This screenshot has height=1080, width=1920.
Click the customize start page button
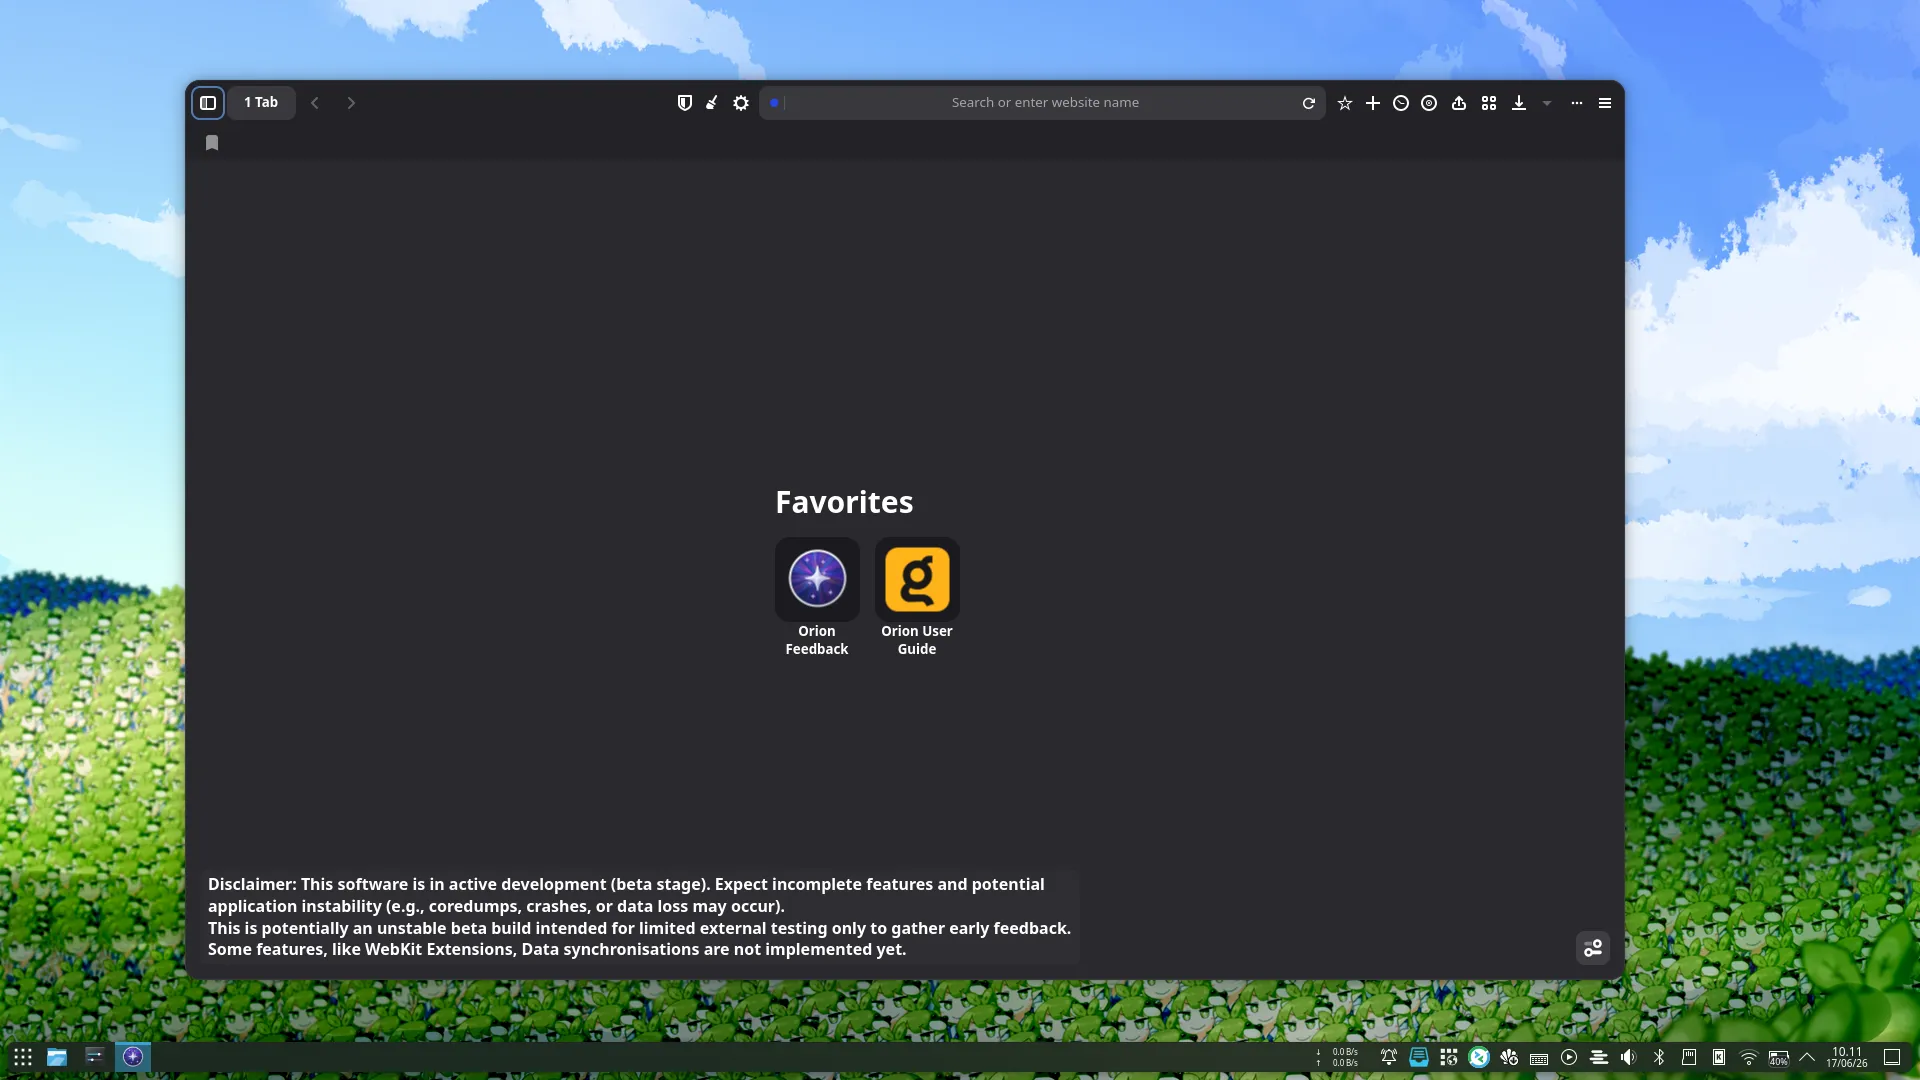coord(1593,948)
